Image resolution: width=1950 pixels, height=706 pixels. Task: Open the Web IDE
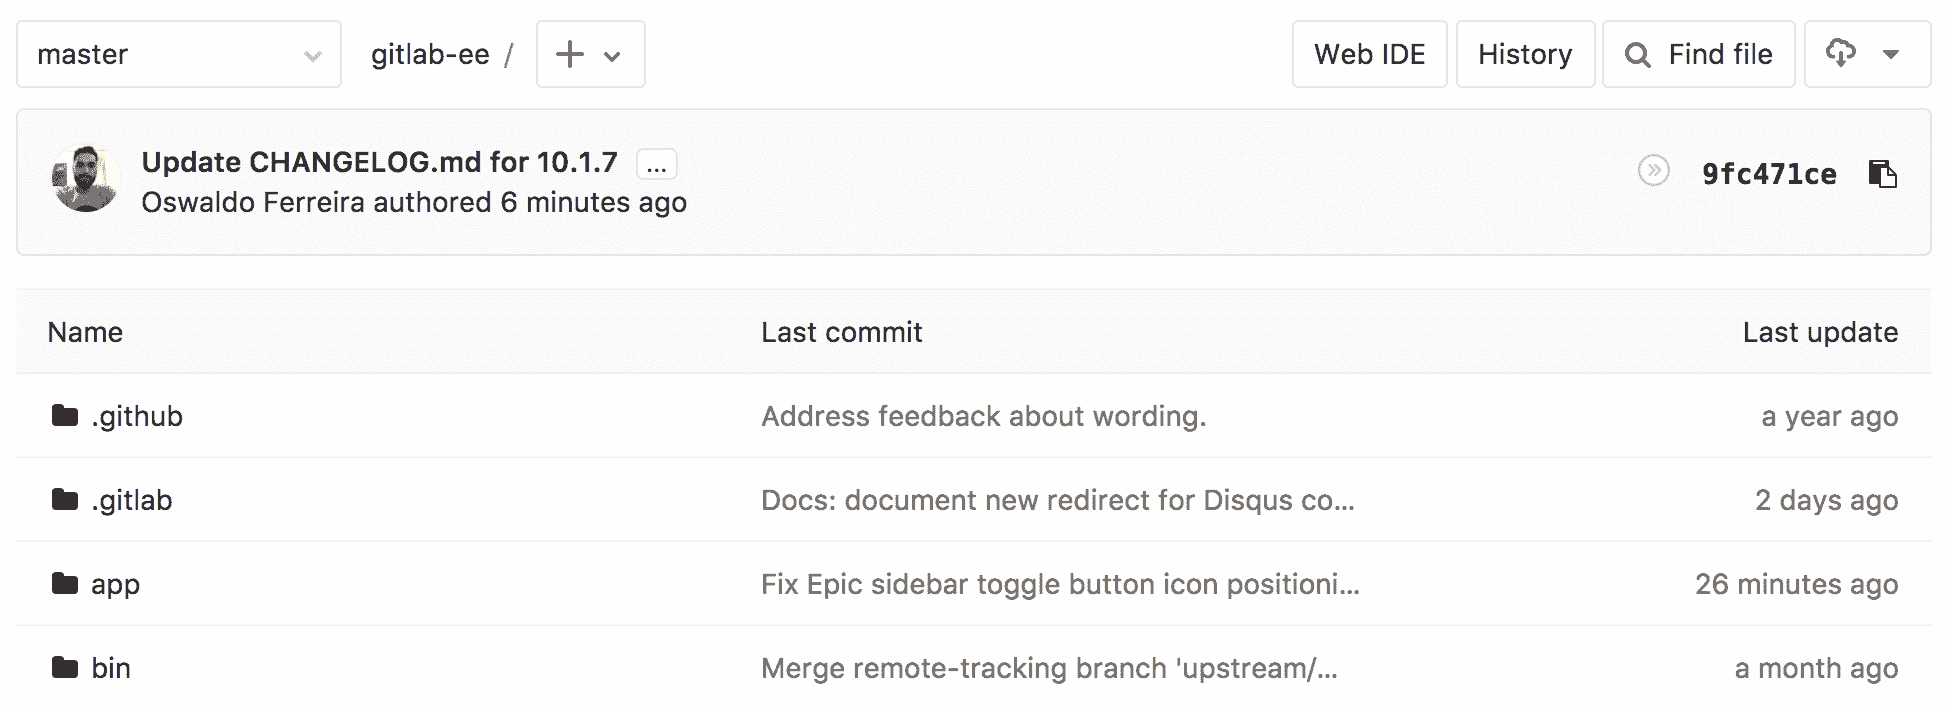pos(1370,54)
